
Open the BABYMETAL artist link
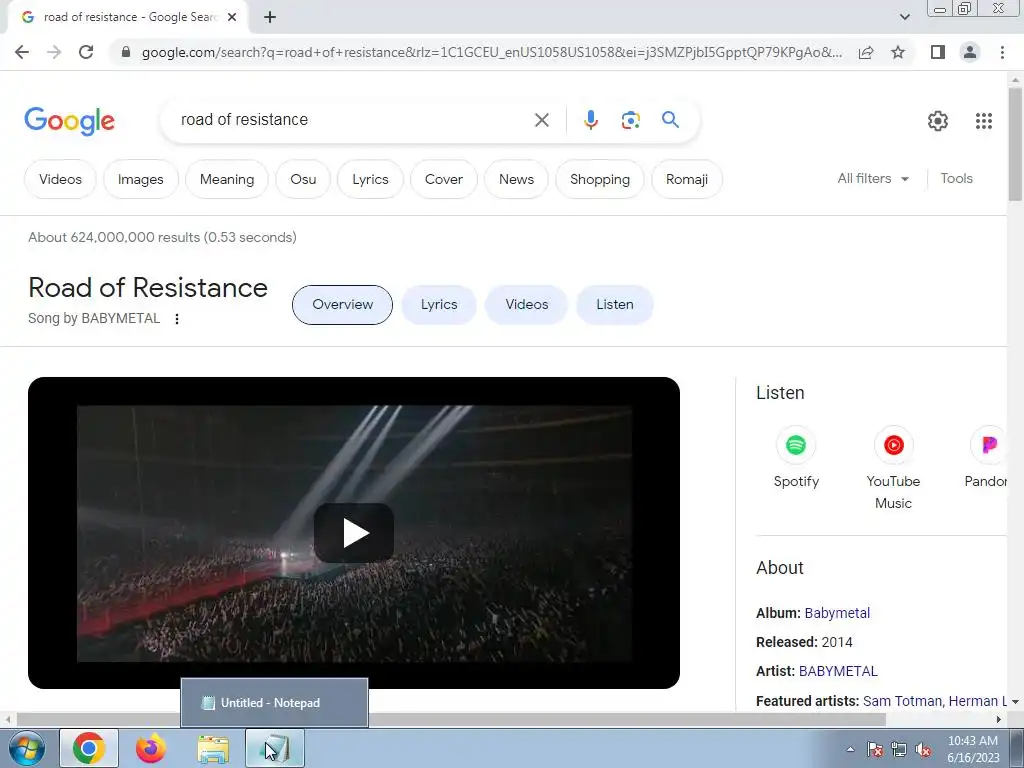(838, 671)
